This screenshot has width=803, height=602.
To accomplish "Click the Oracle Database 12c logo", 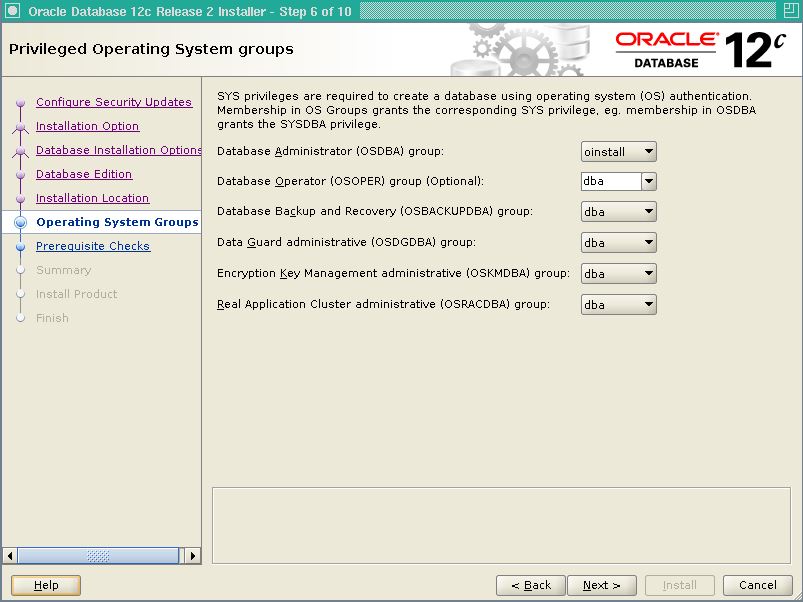I will (x=701, y=50).
